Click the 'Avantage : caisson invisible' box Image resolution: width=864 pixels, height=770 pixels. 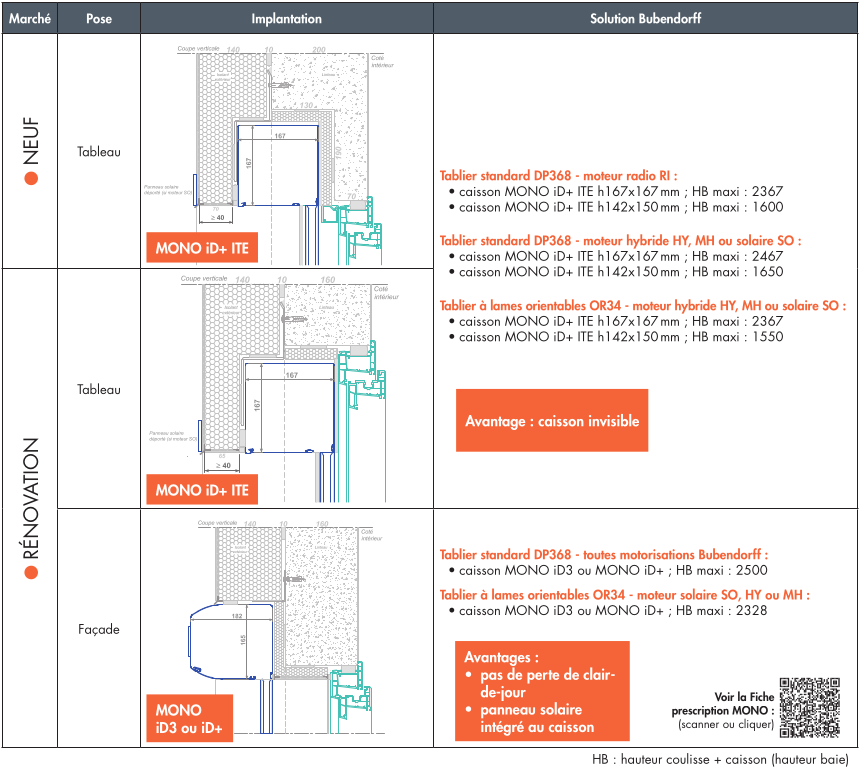coord(552,421)
